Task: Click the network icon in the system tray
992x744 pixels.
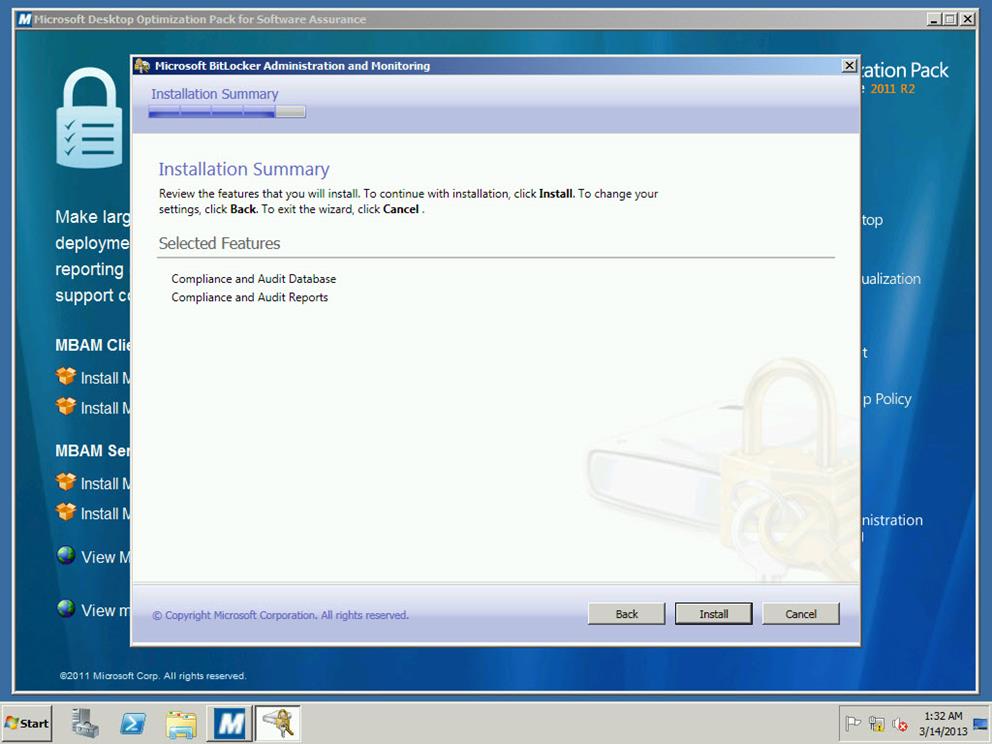Action: [x=876, y=723]
